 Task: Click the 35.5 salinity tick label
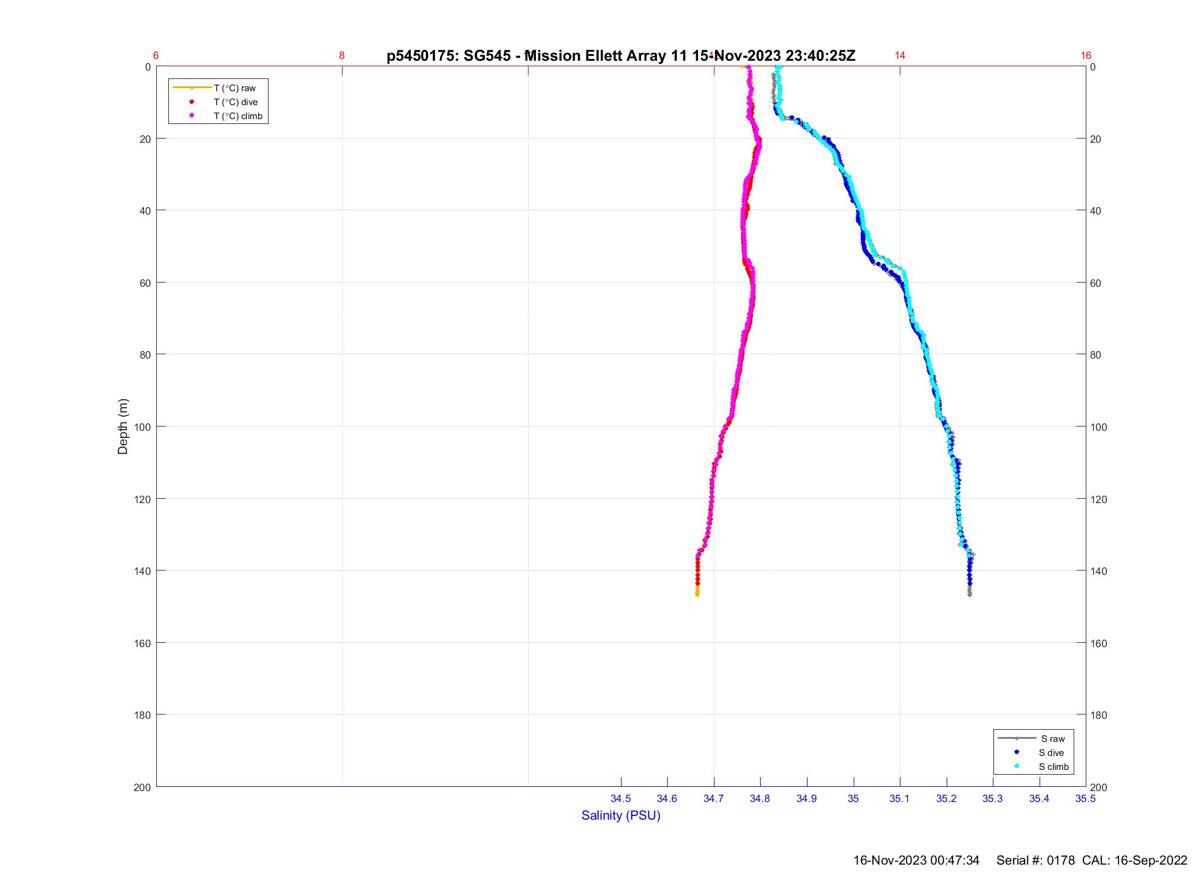click(x=1085, y=798)
